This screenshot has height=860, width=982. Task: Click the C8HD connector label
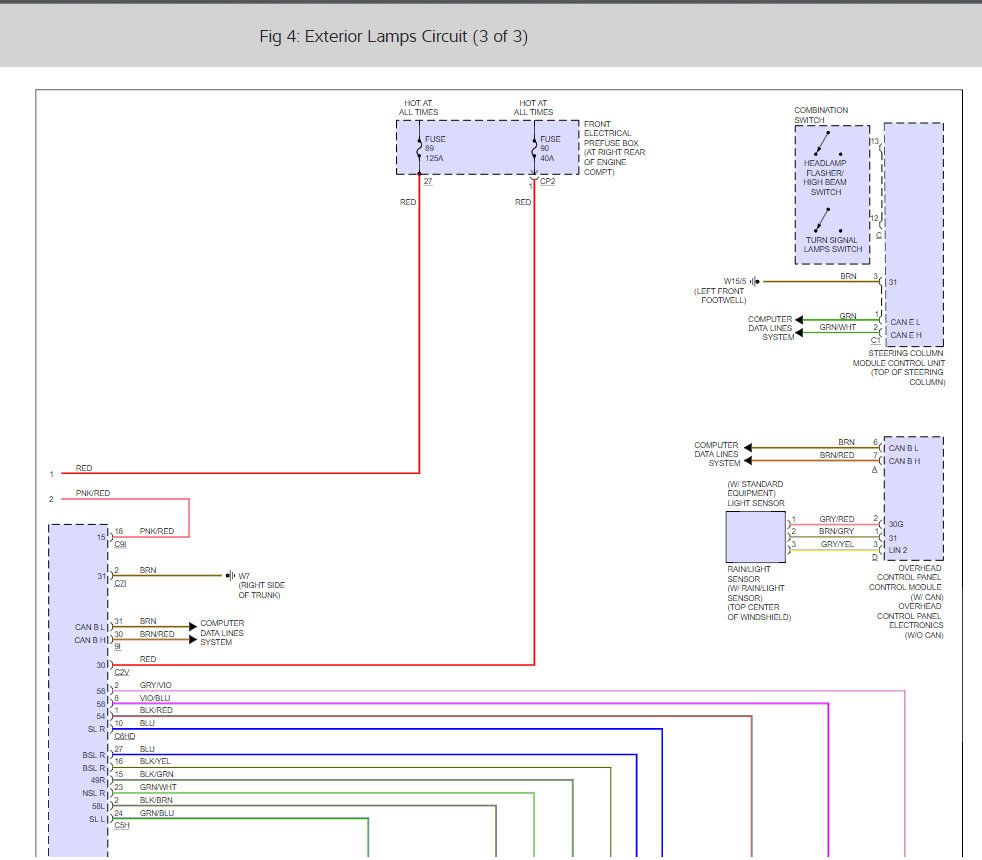click(x=125, y=736)
